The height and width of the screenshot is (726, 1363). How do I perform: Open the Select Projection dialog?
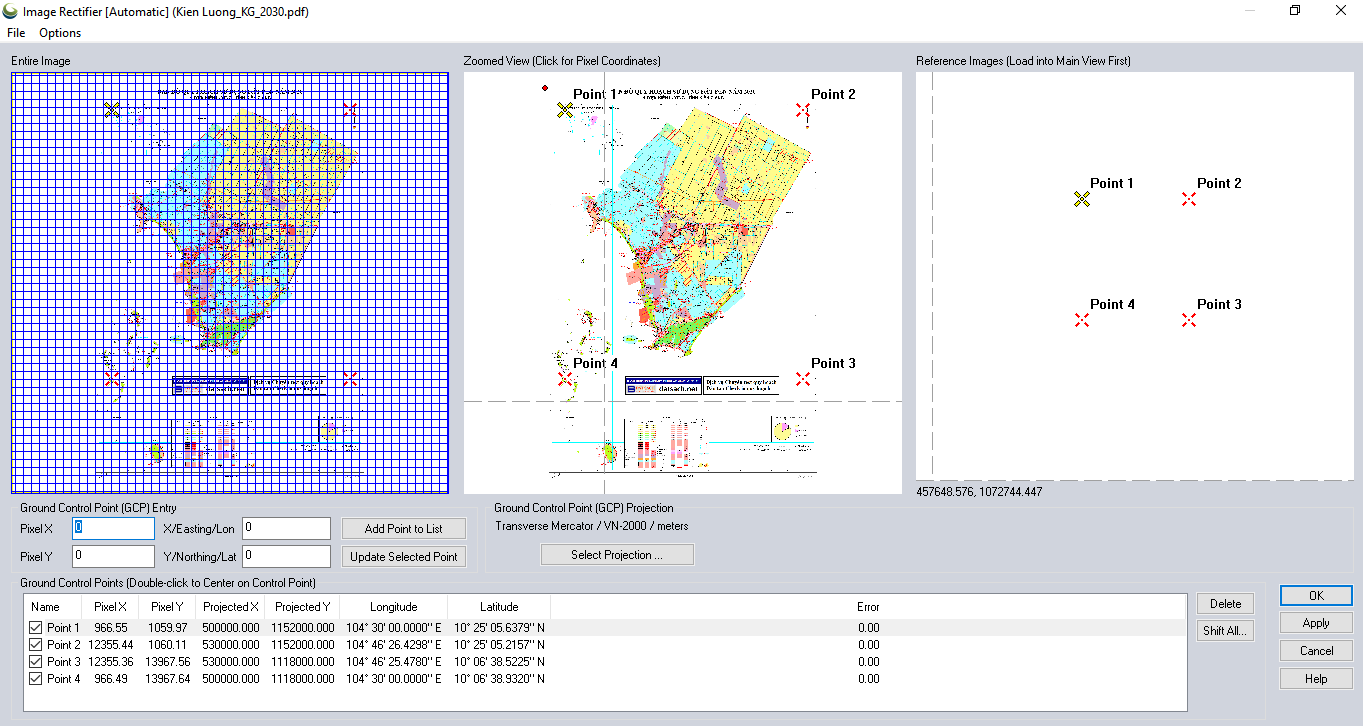pos(617,555)
